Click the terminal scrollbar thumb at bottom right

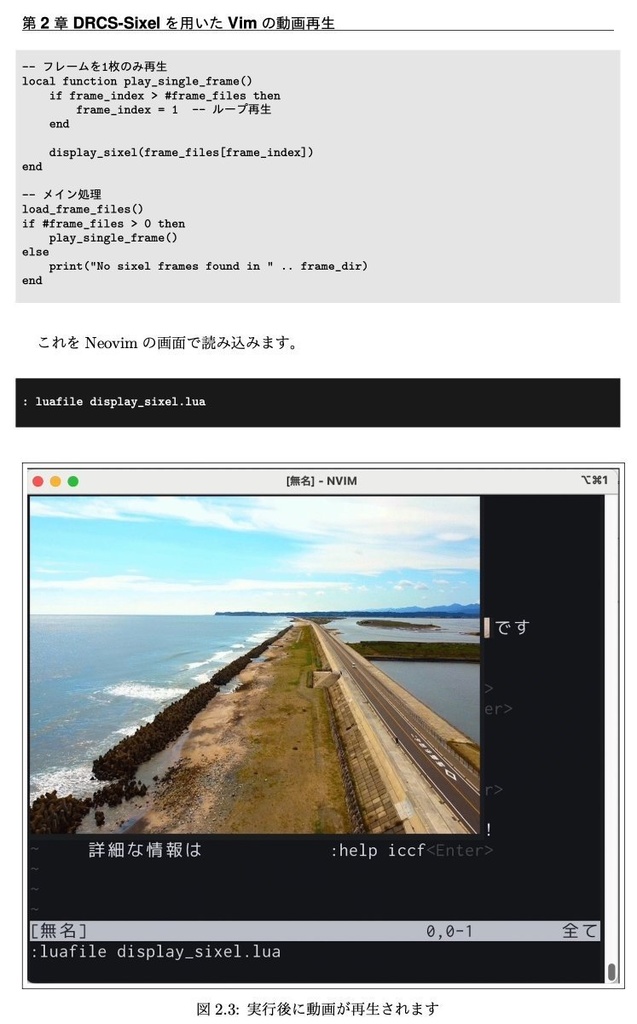tap(612, 972)
